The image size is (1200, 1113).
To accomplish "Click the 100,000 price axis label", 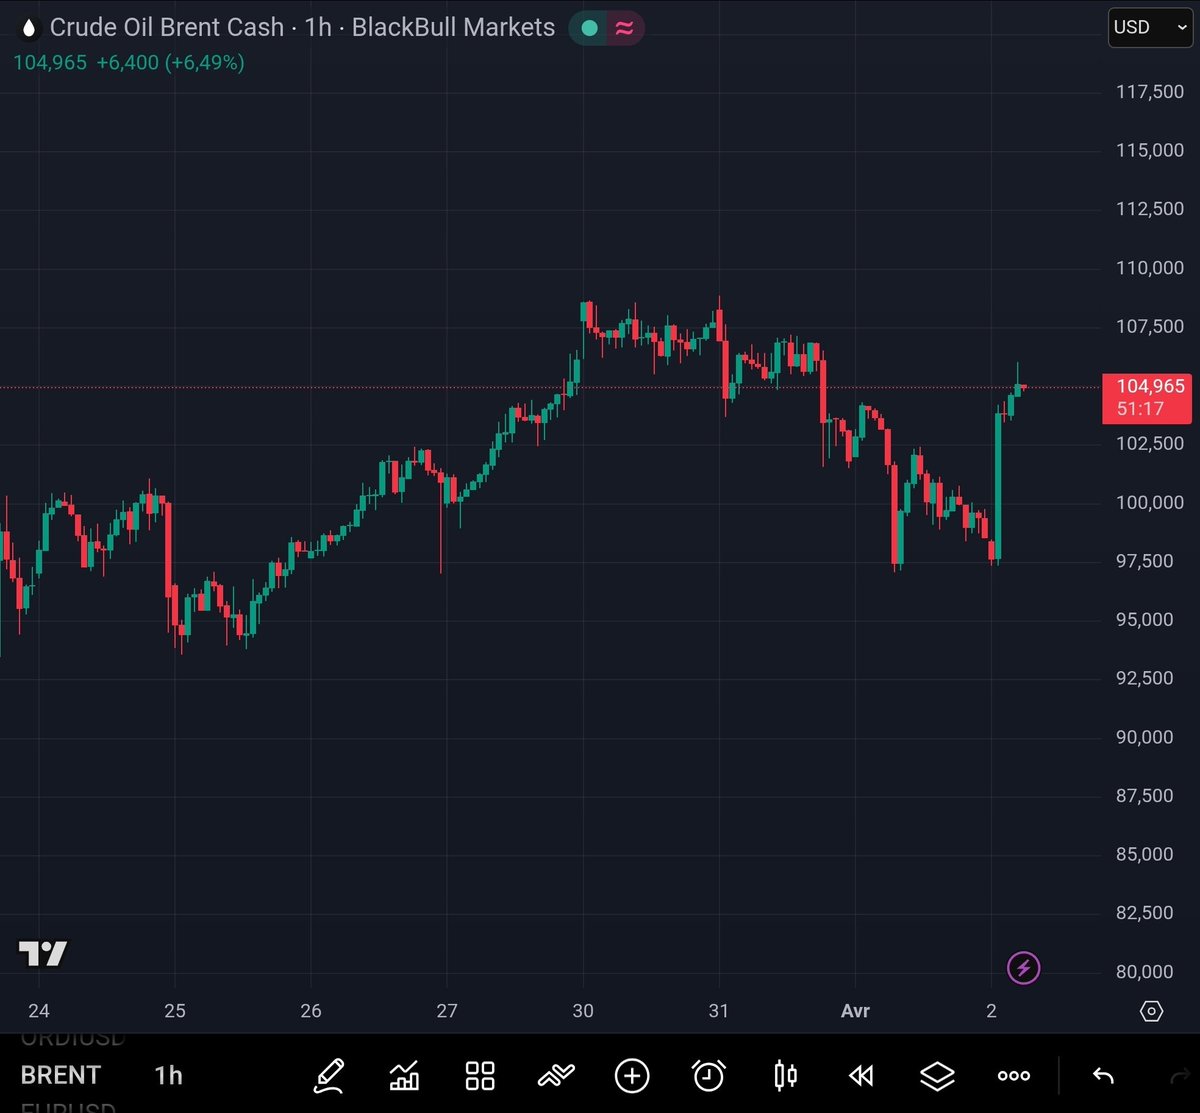I will (x=1150, y=503).
